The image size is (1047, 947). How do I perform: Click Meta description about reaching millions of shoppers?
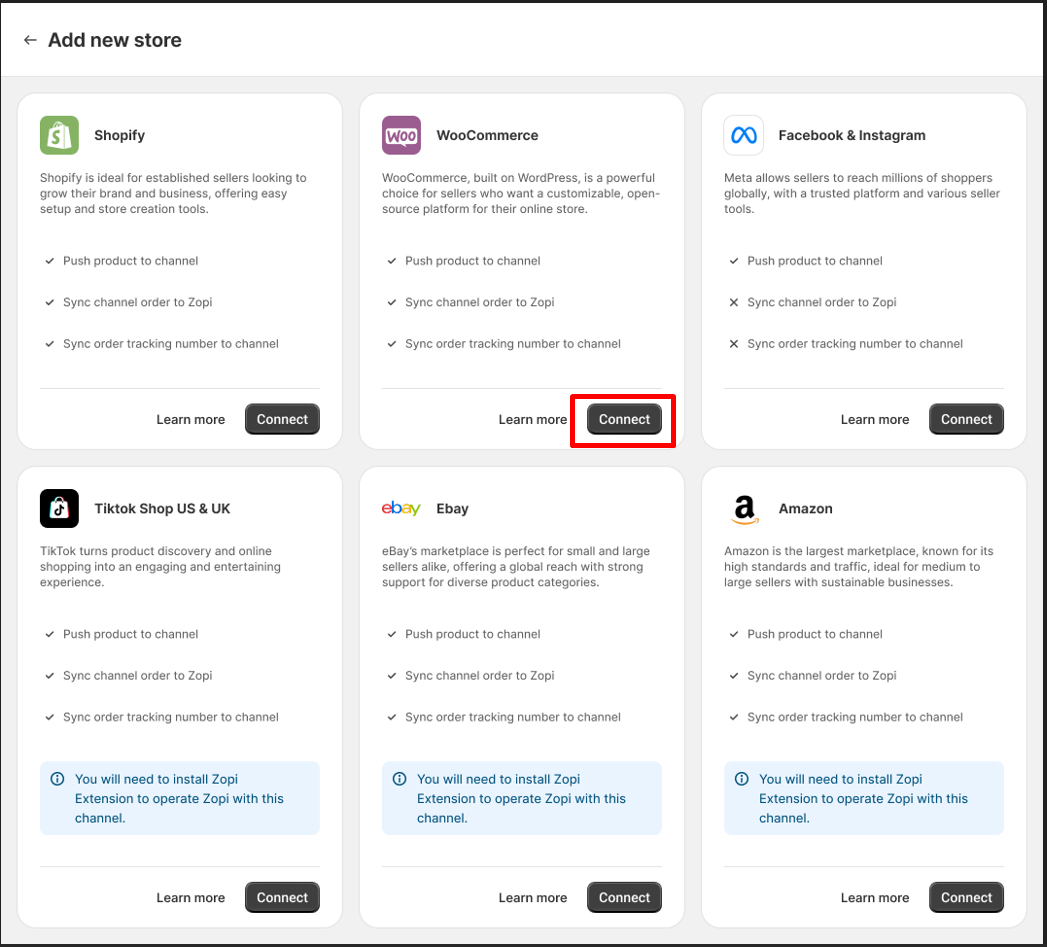pos(862,194)
